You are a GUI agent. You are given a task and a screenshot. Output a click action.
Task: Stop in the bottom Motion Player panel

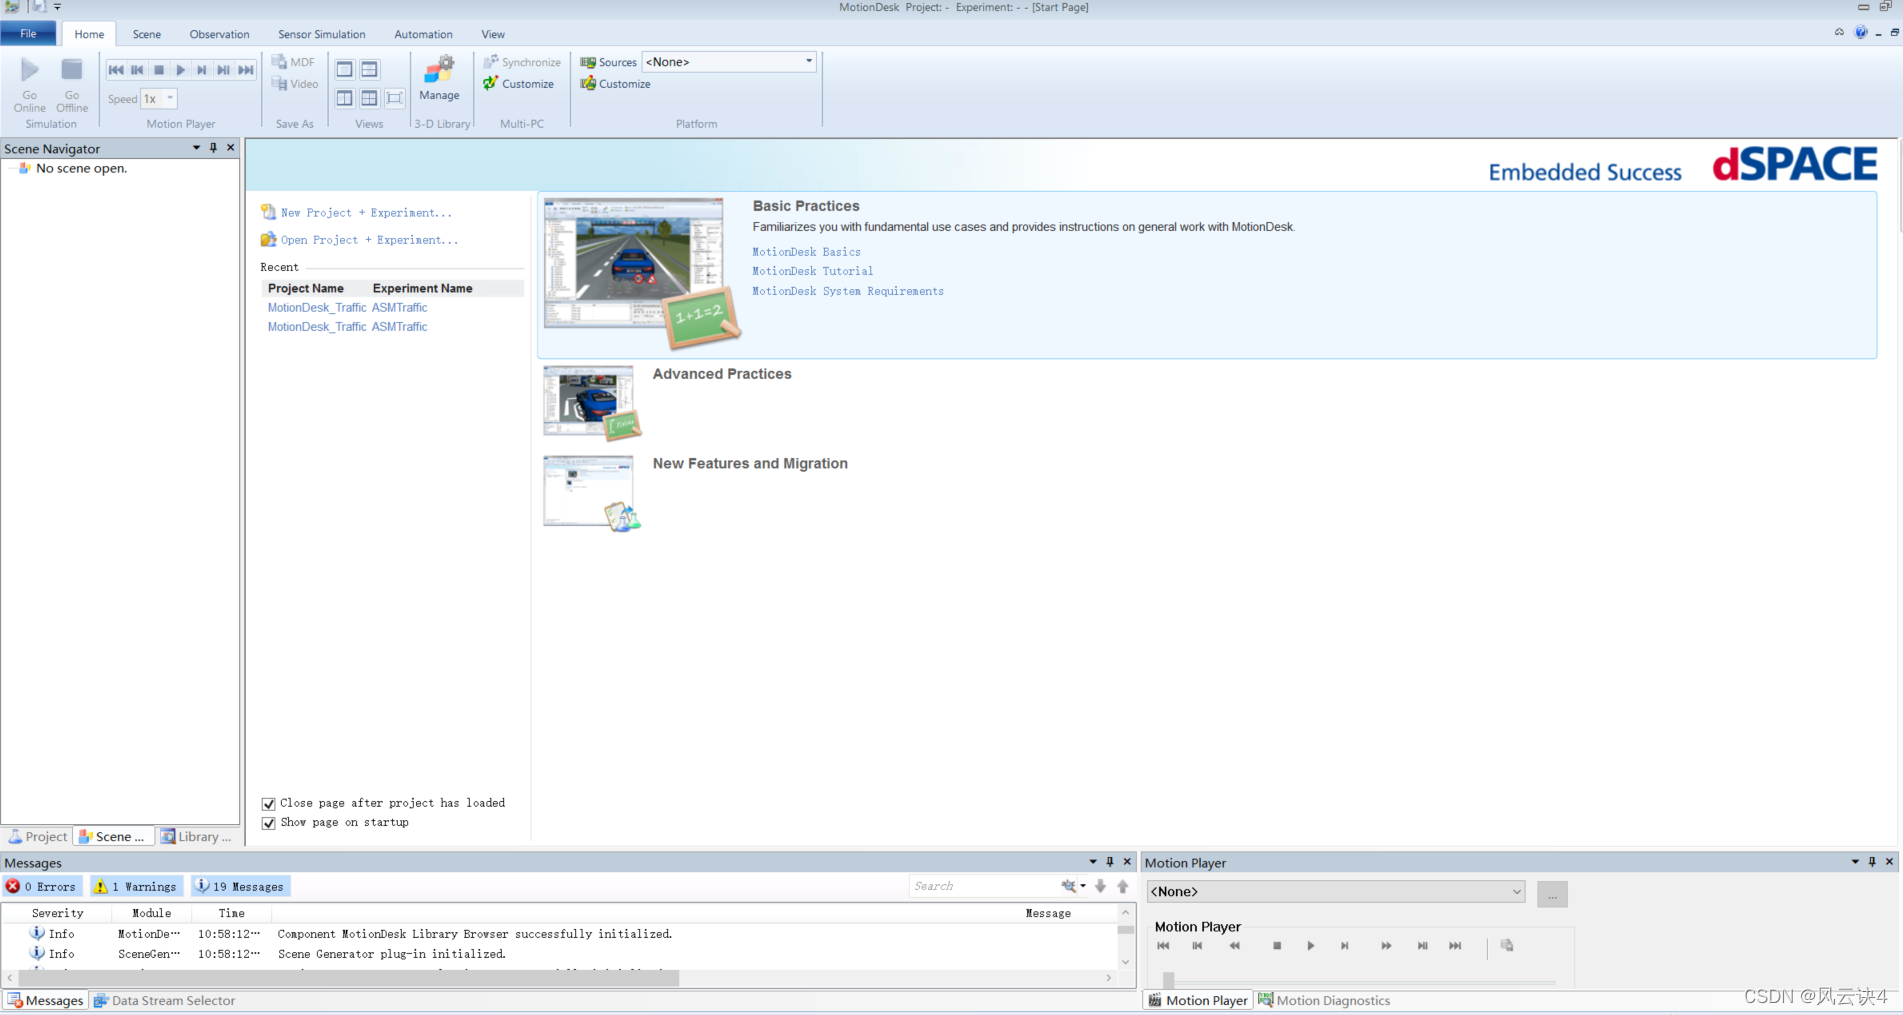pos(1277,946)
